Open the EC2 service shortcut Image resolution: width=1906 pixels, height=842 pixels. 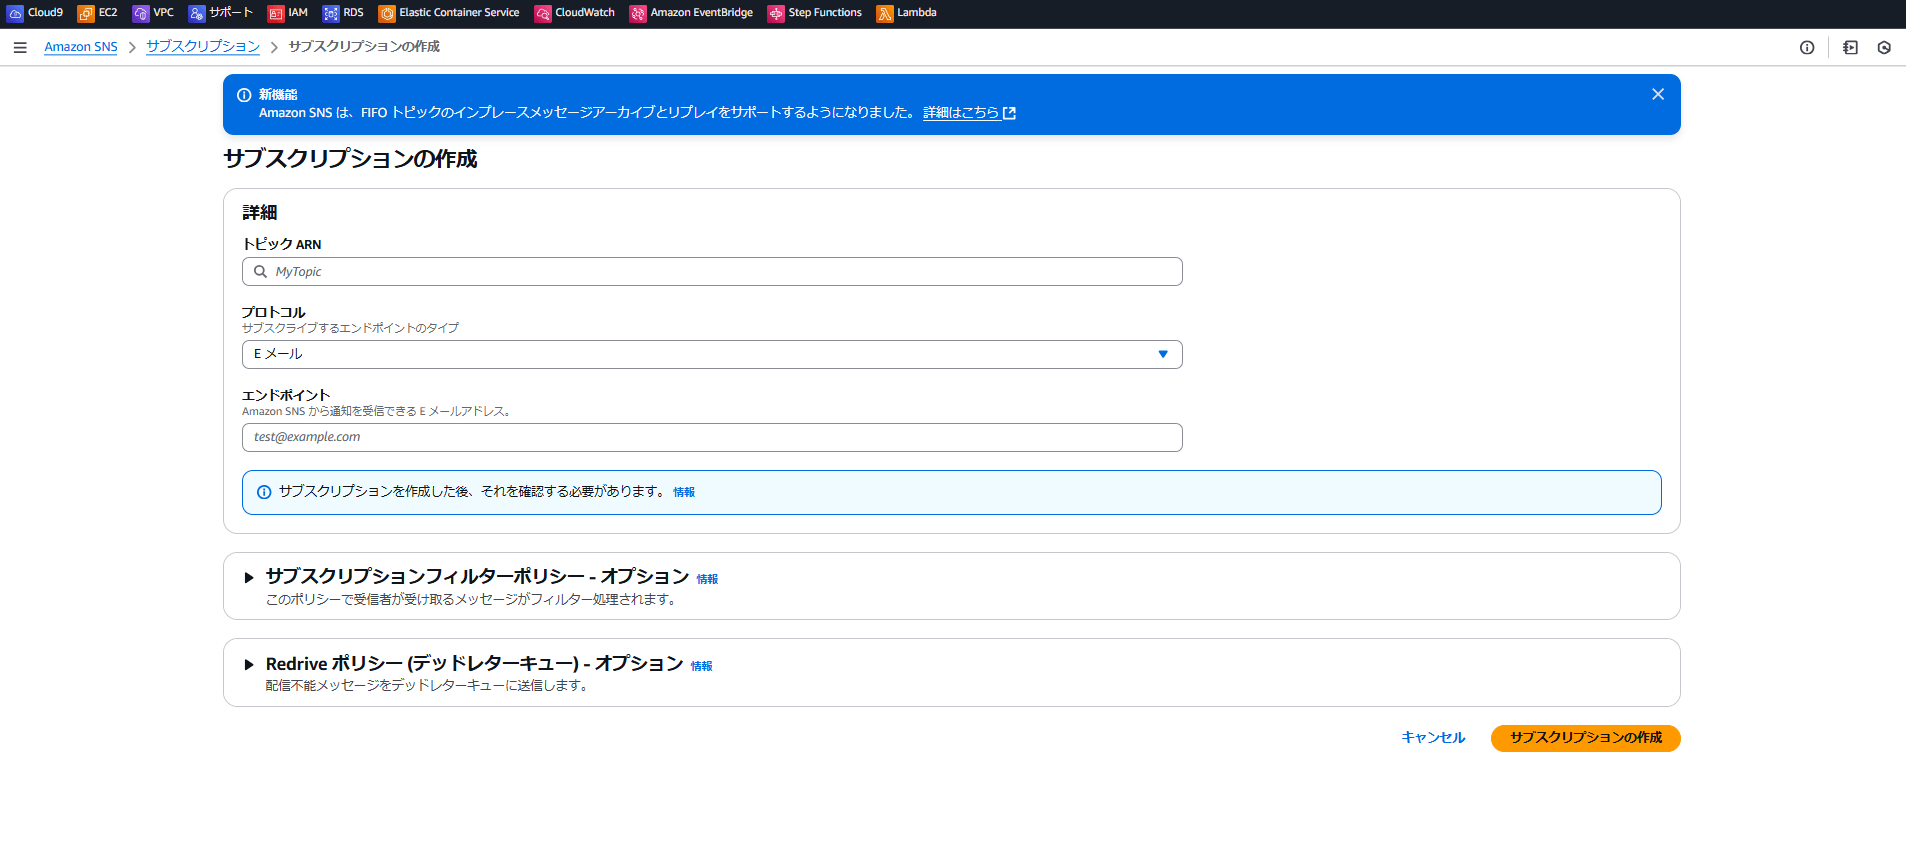click(98, 13)
